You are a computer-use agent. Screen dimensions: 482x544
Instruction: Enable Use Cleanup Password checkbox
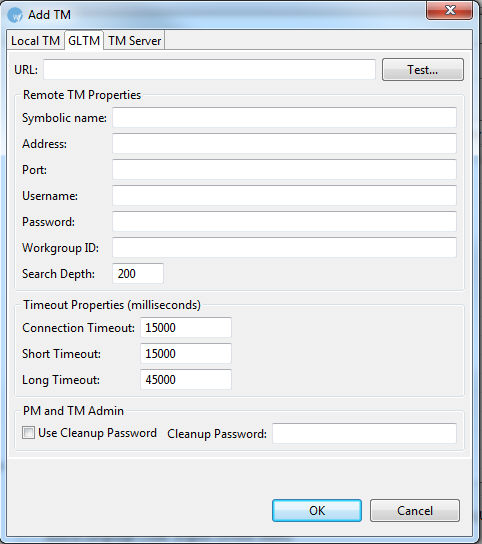click(x=28, y=433)
